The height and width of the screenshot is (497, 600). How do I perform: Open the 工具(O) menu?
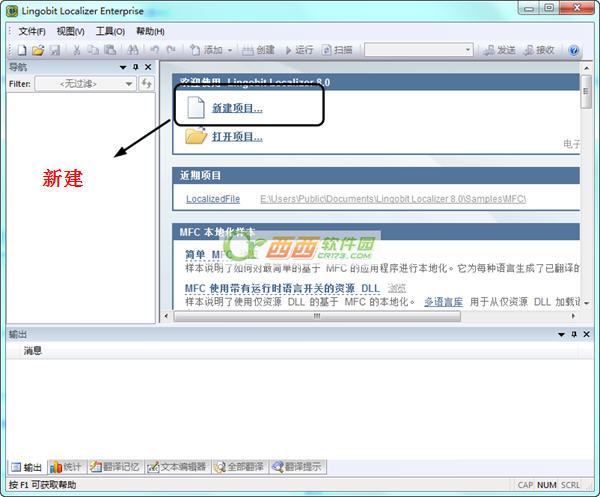110,31
